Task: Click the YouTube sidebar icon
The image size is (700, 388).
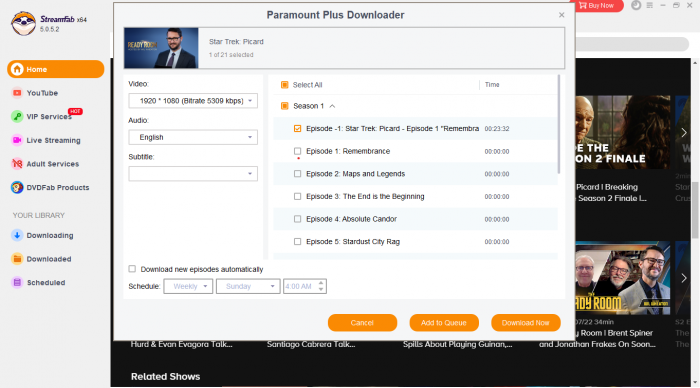Action: tap(17, 93)
